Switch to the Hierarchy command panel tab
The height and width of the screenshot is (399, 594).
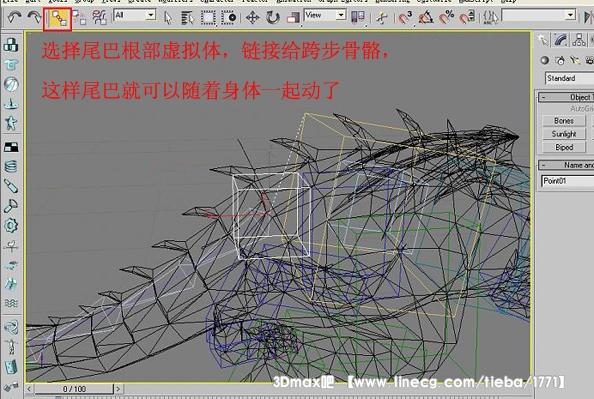(578, 40)
